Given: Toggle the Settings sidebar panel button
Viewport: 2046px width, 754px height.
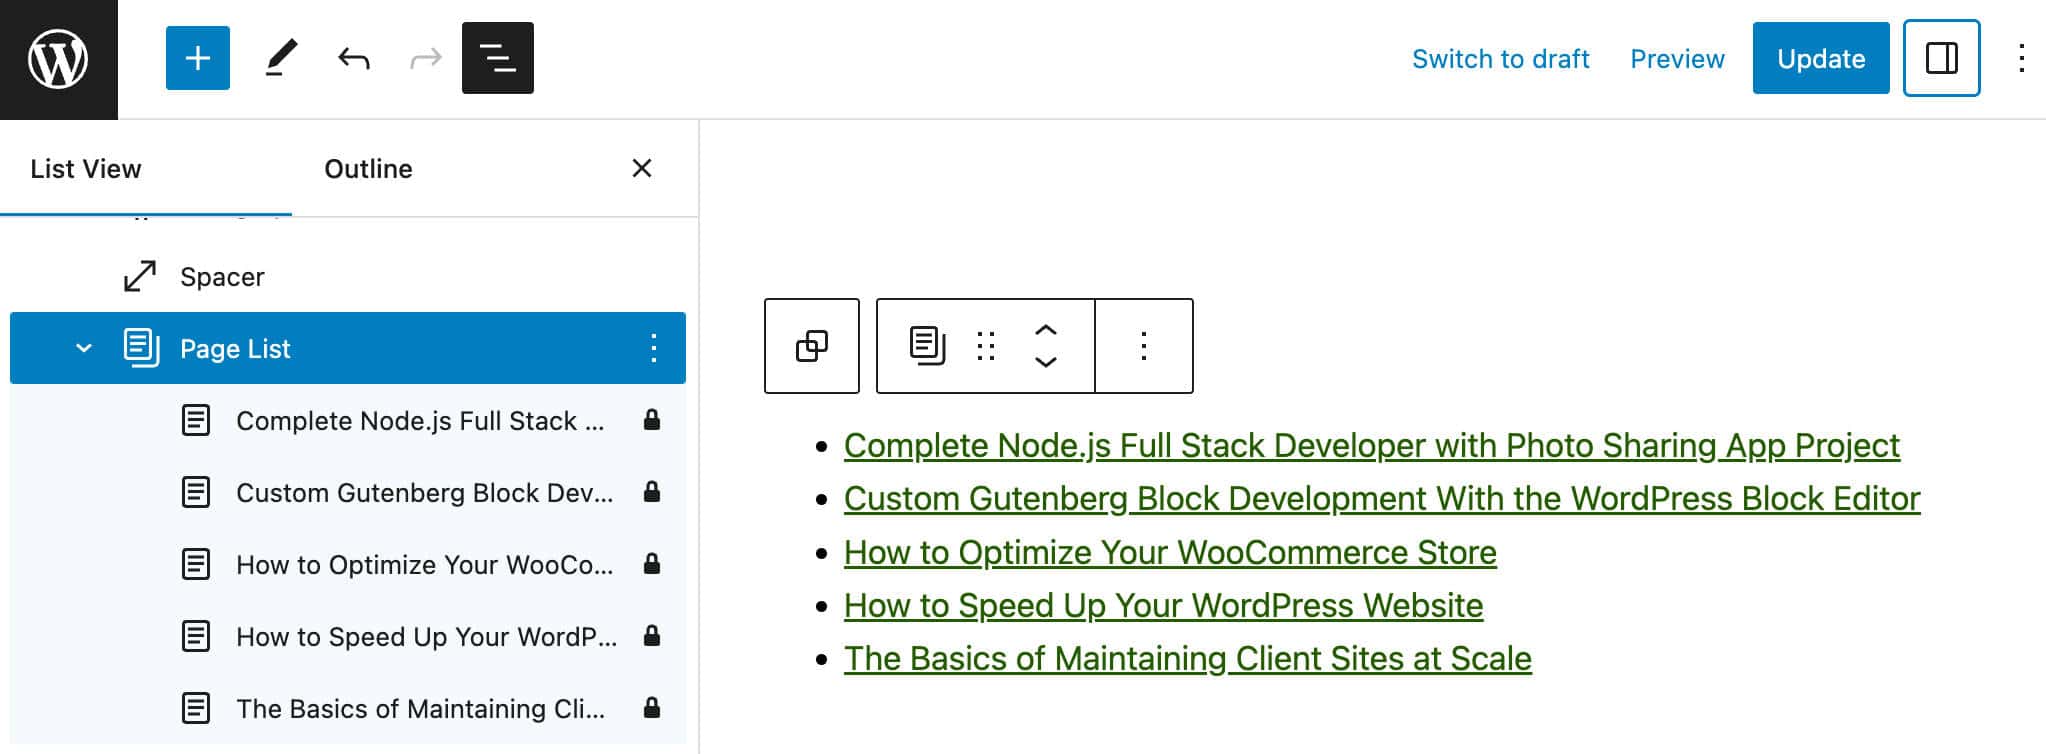Looking at the screenshot, I should click(x=1941, y=59).
